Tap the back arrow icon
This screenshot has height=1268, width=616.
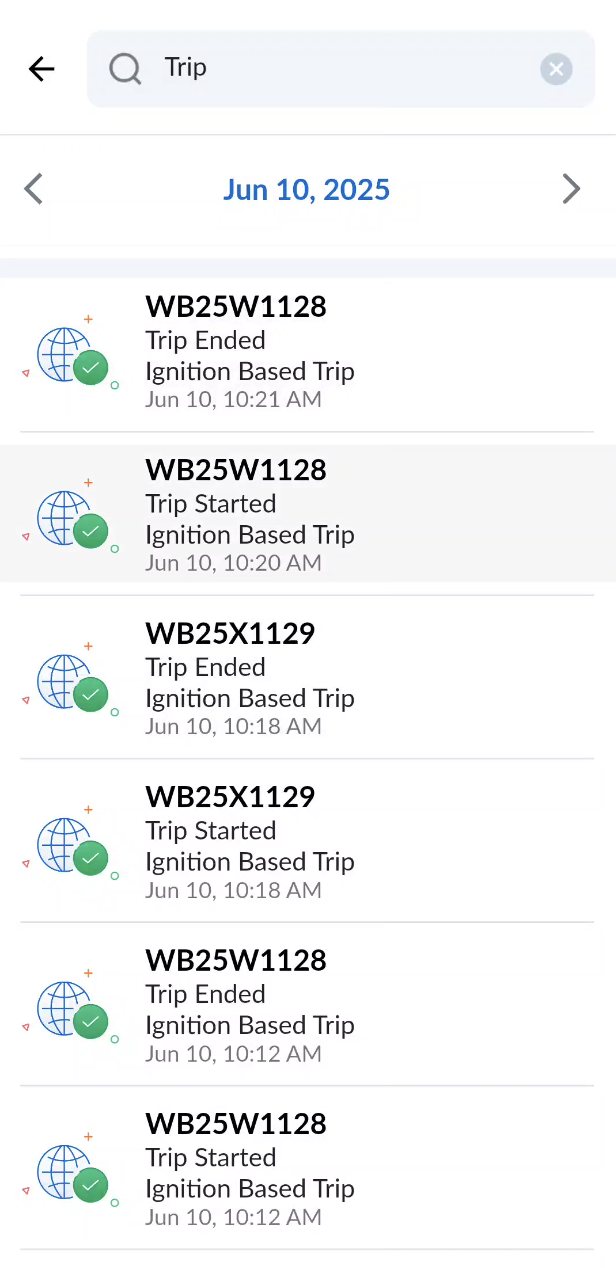42,69
